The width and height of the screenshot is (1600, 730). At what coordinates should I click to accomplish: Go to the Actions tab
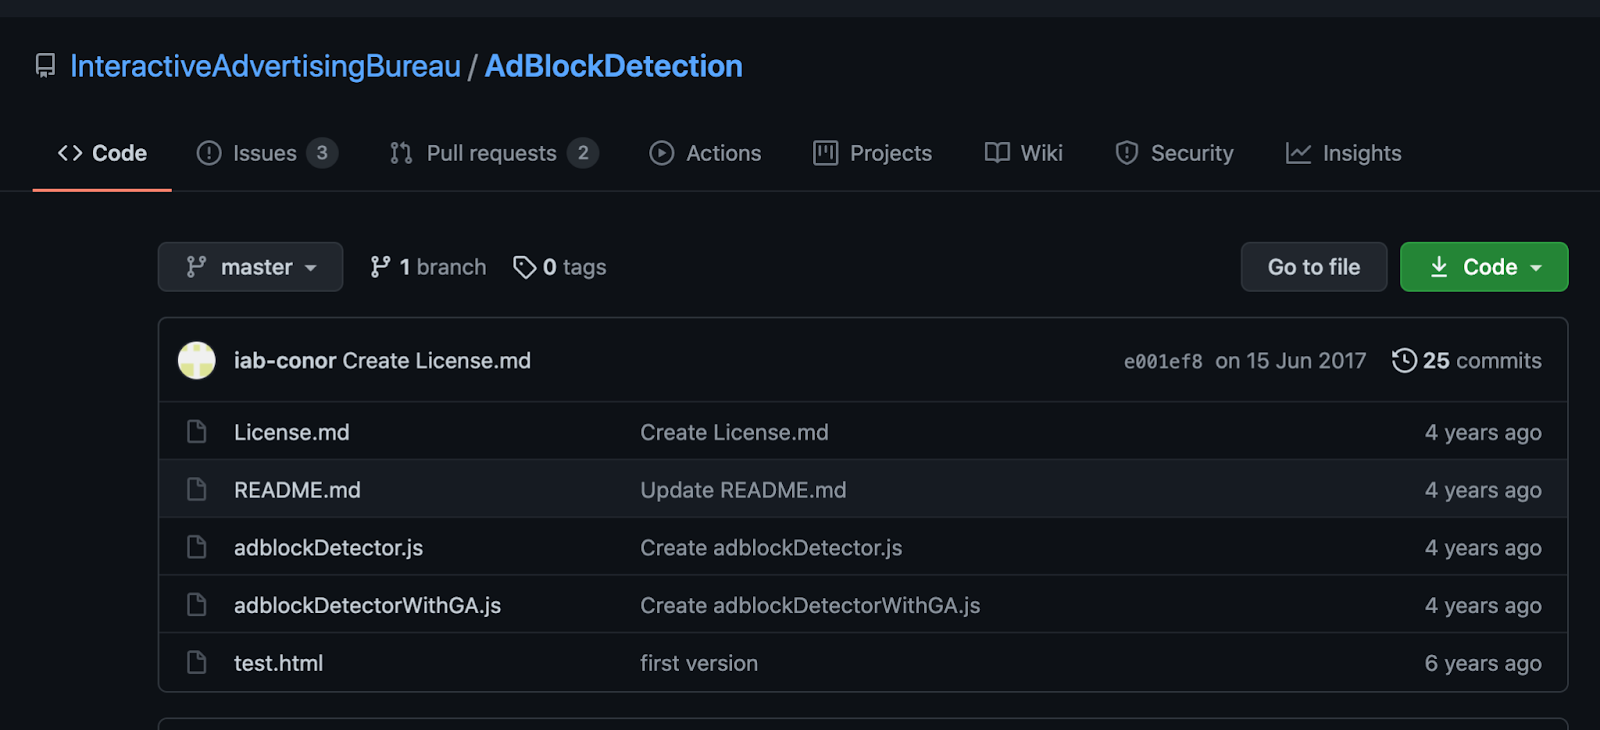pos(705,153)
